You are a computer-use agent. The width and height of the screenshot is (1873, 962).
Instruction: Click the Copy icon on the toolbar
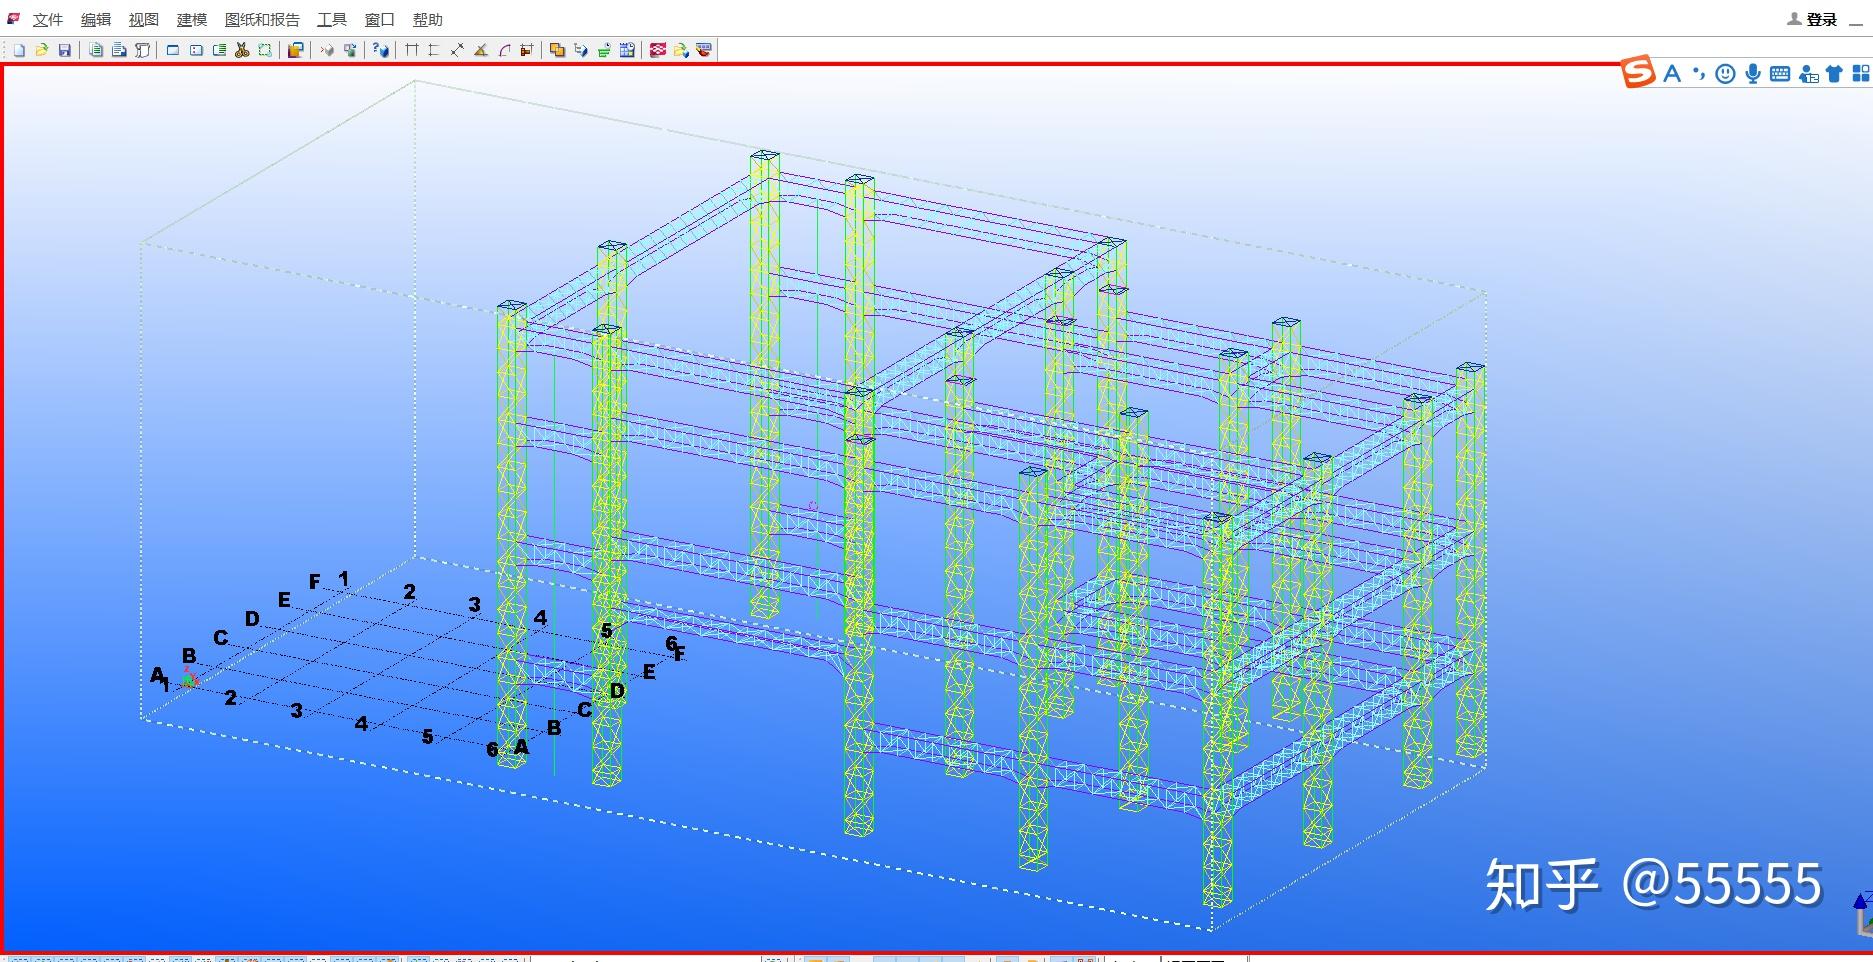click(97, 48)
